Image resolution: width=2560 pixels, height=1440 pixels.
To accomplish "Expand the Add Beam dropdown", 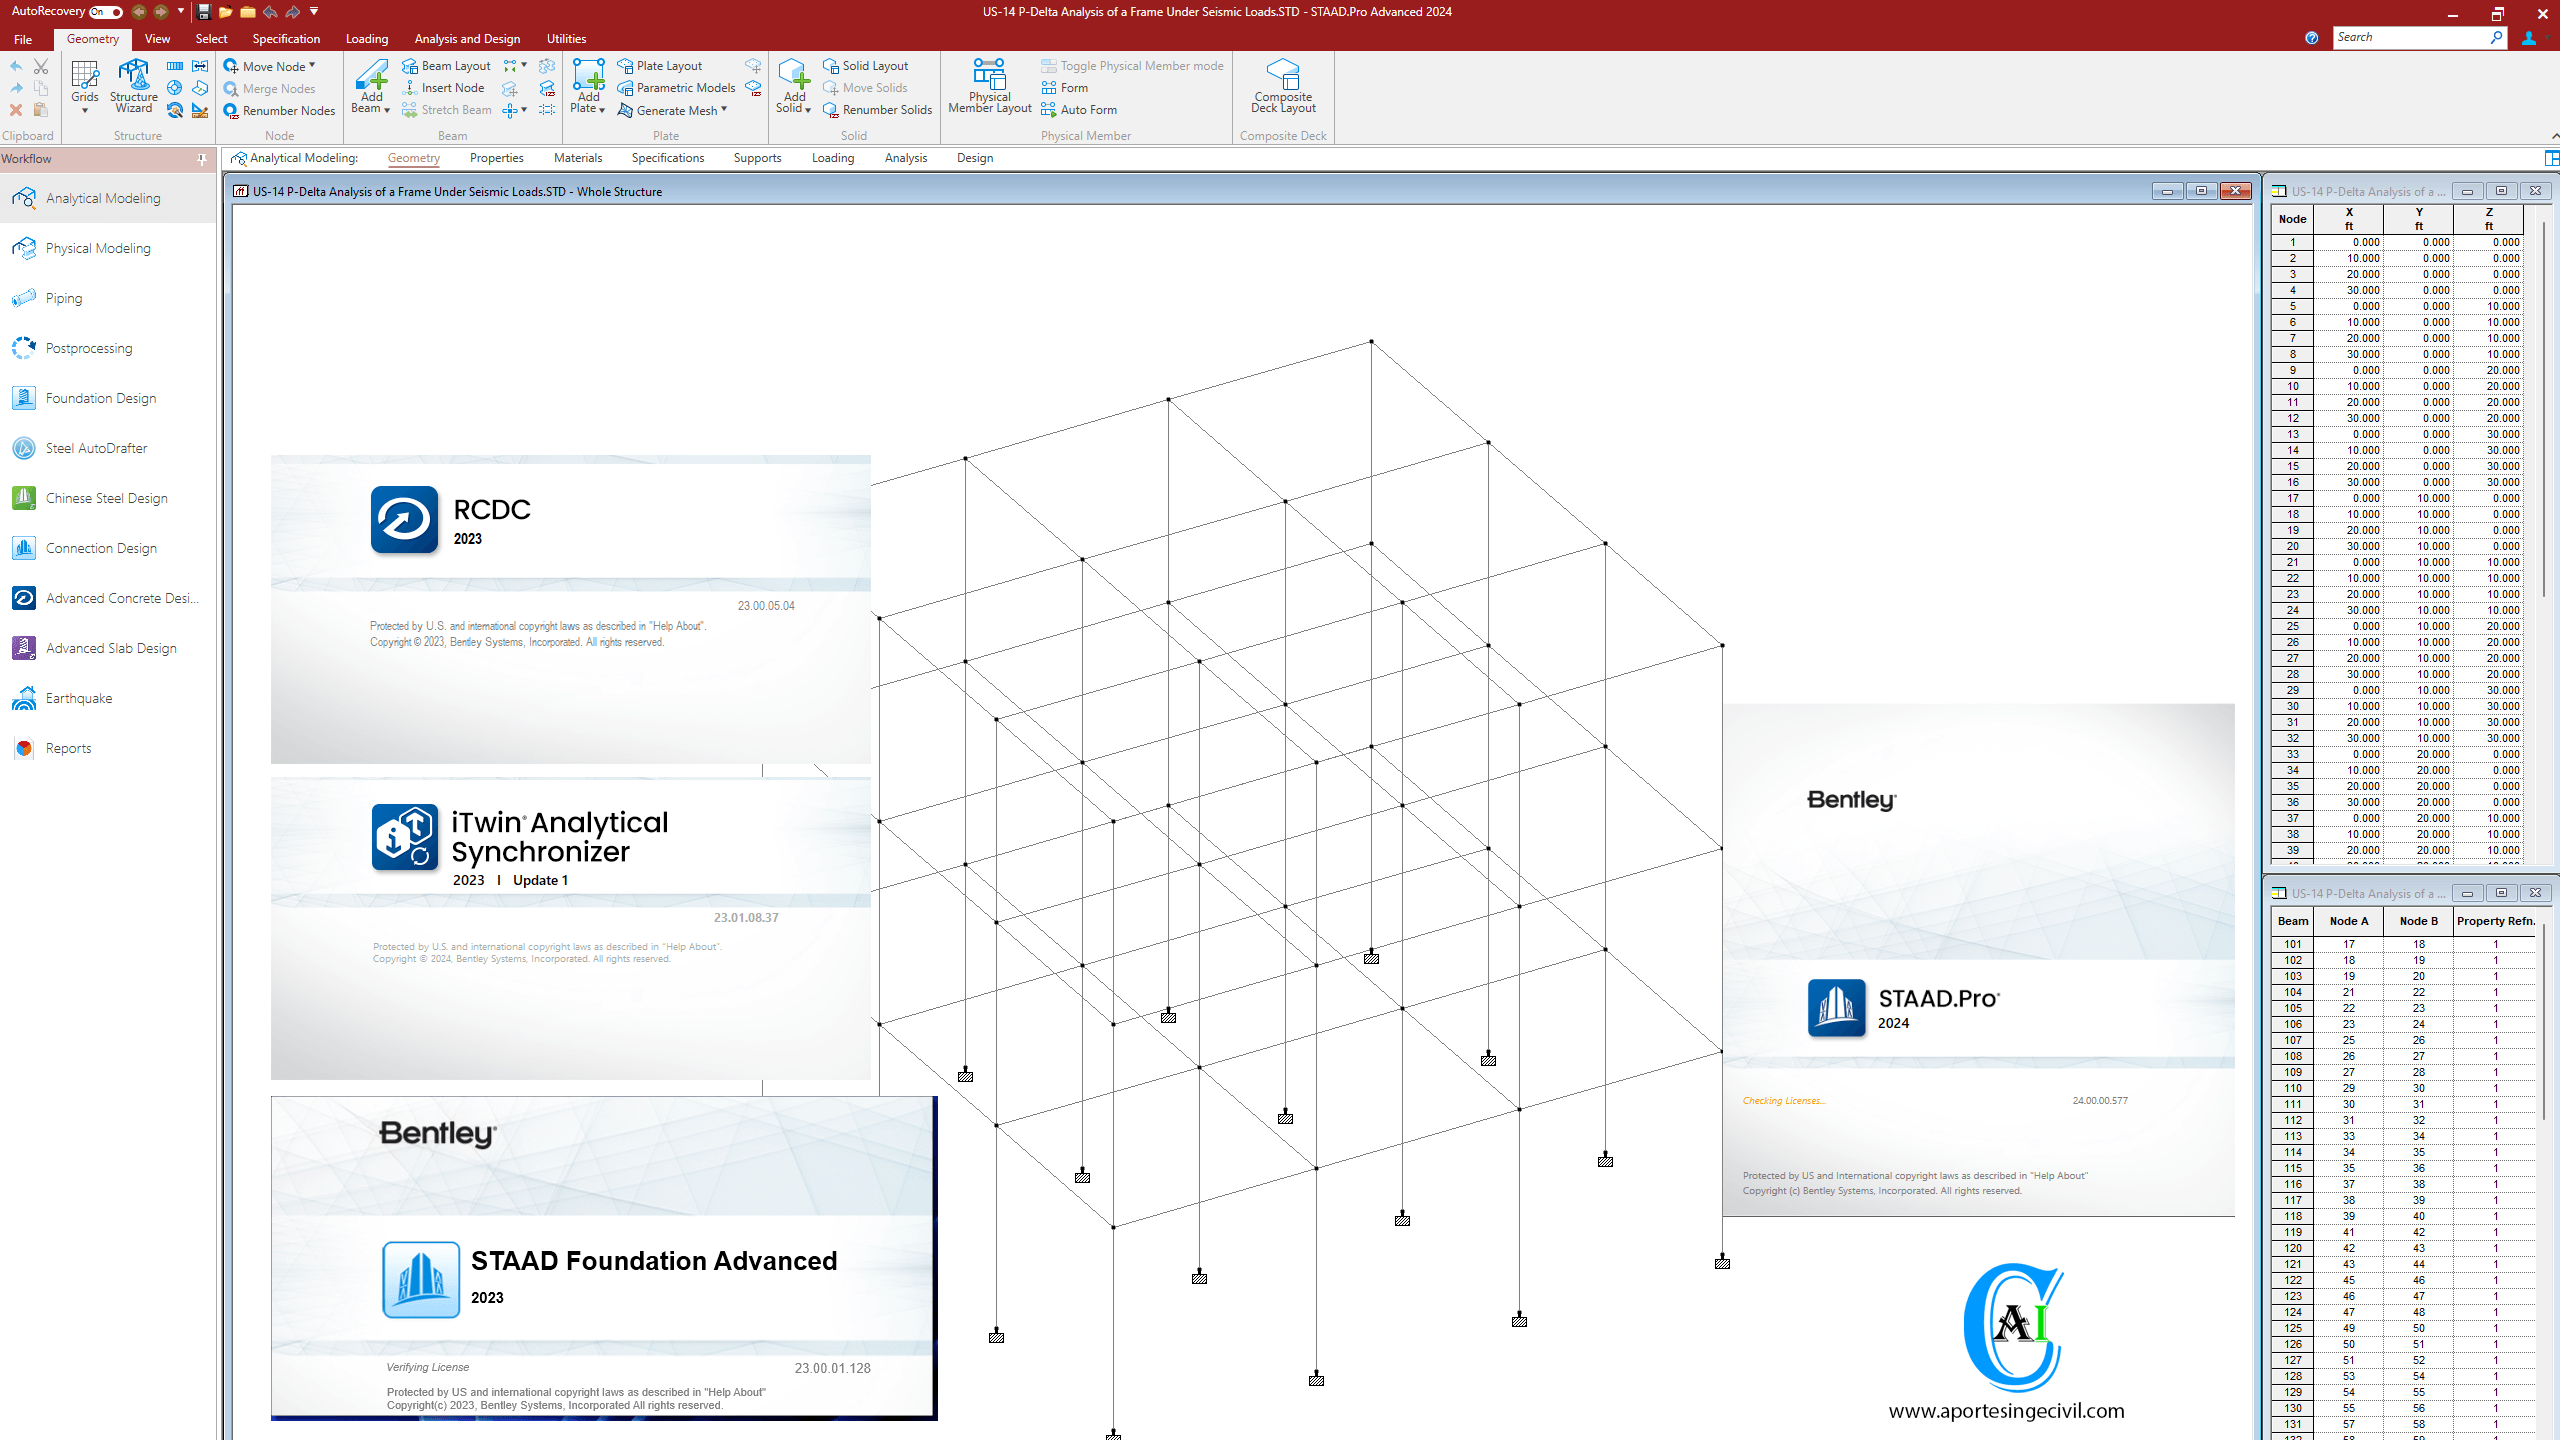I will (386, 109).
